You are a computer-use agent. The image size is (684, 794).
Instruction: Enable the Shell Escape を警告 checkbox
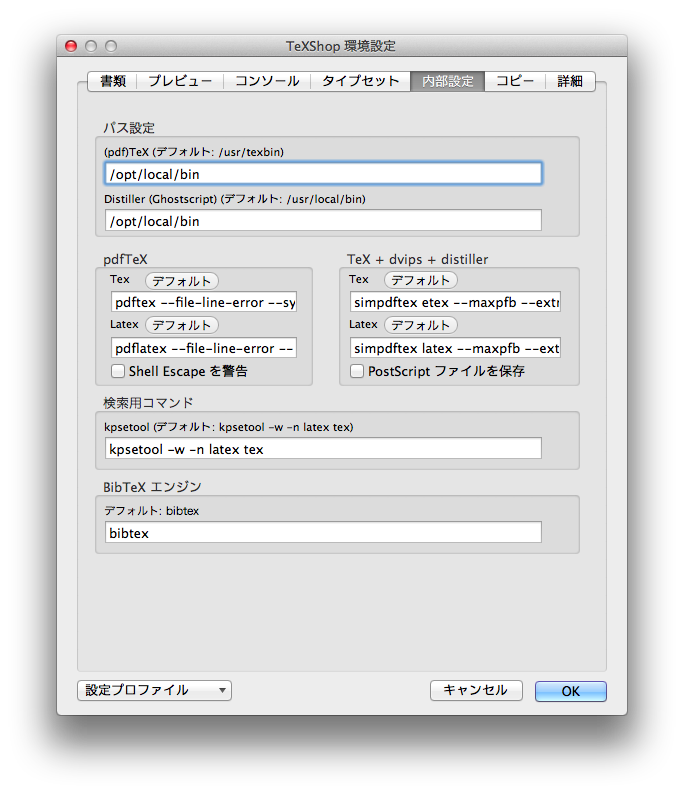[118, 372]
